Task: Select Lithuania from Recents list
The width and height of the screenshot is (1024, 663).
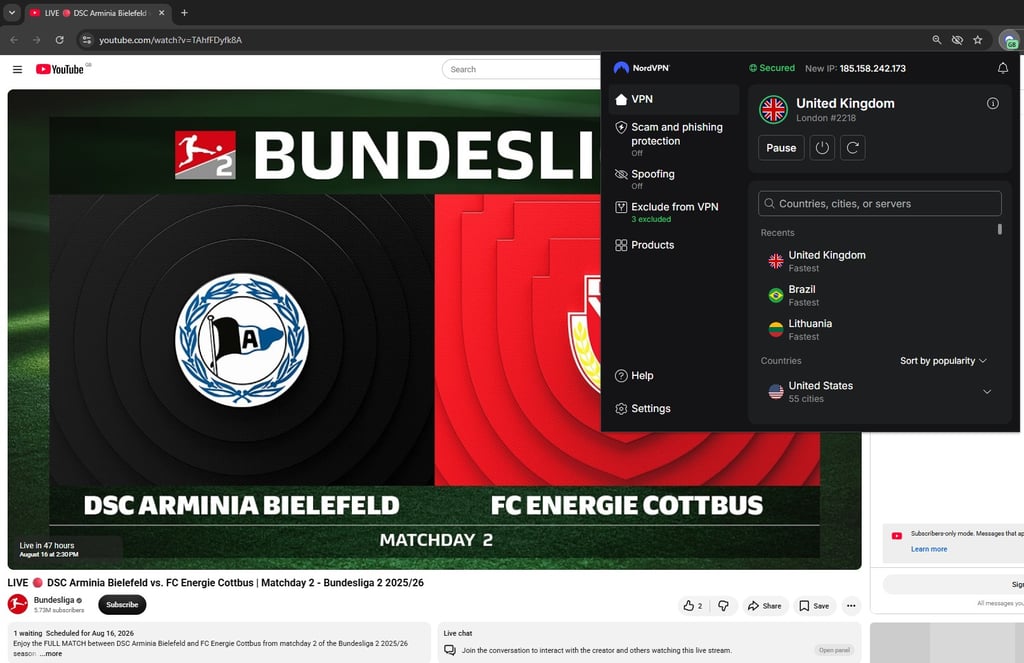Action: coord(879,329)
